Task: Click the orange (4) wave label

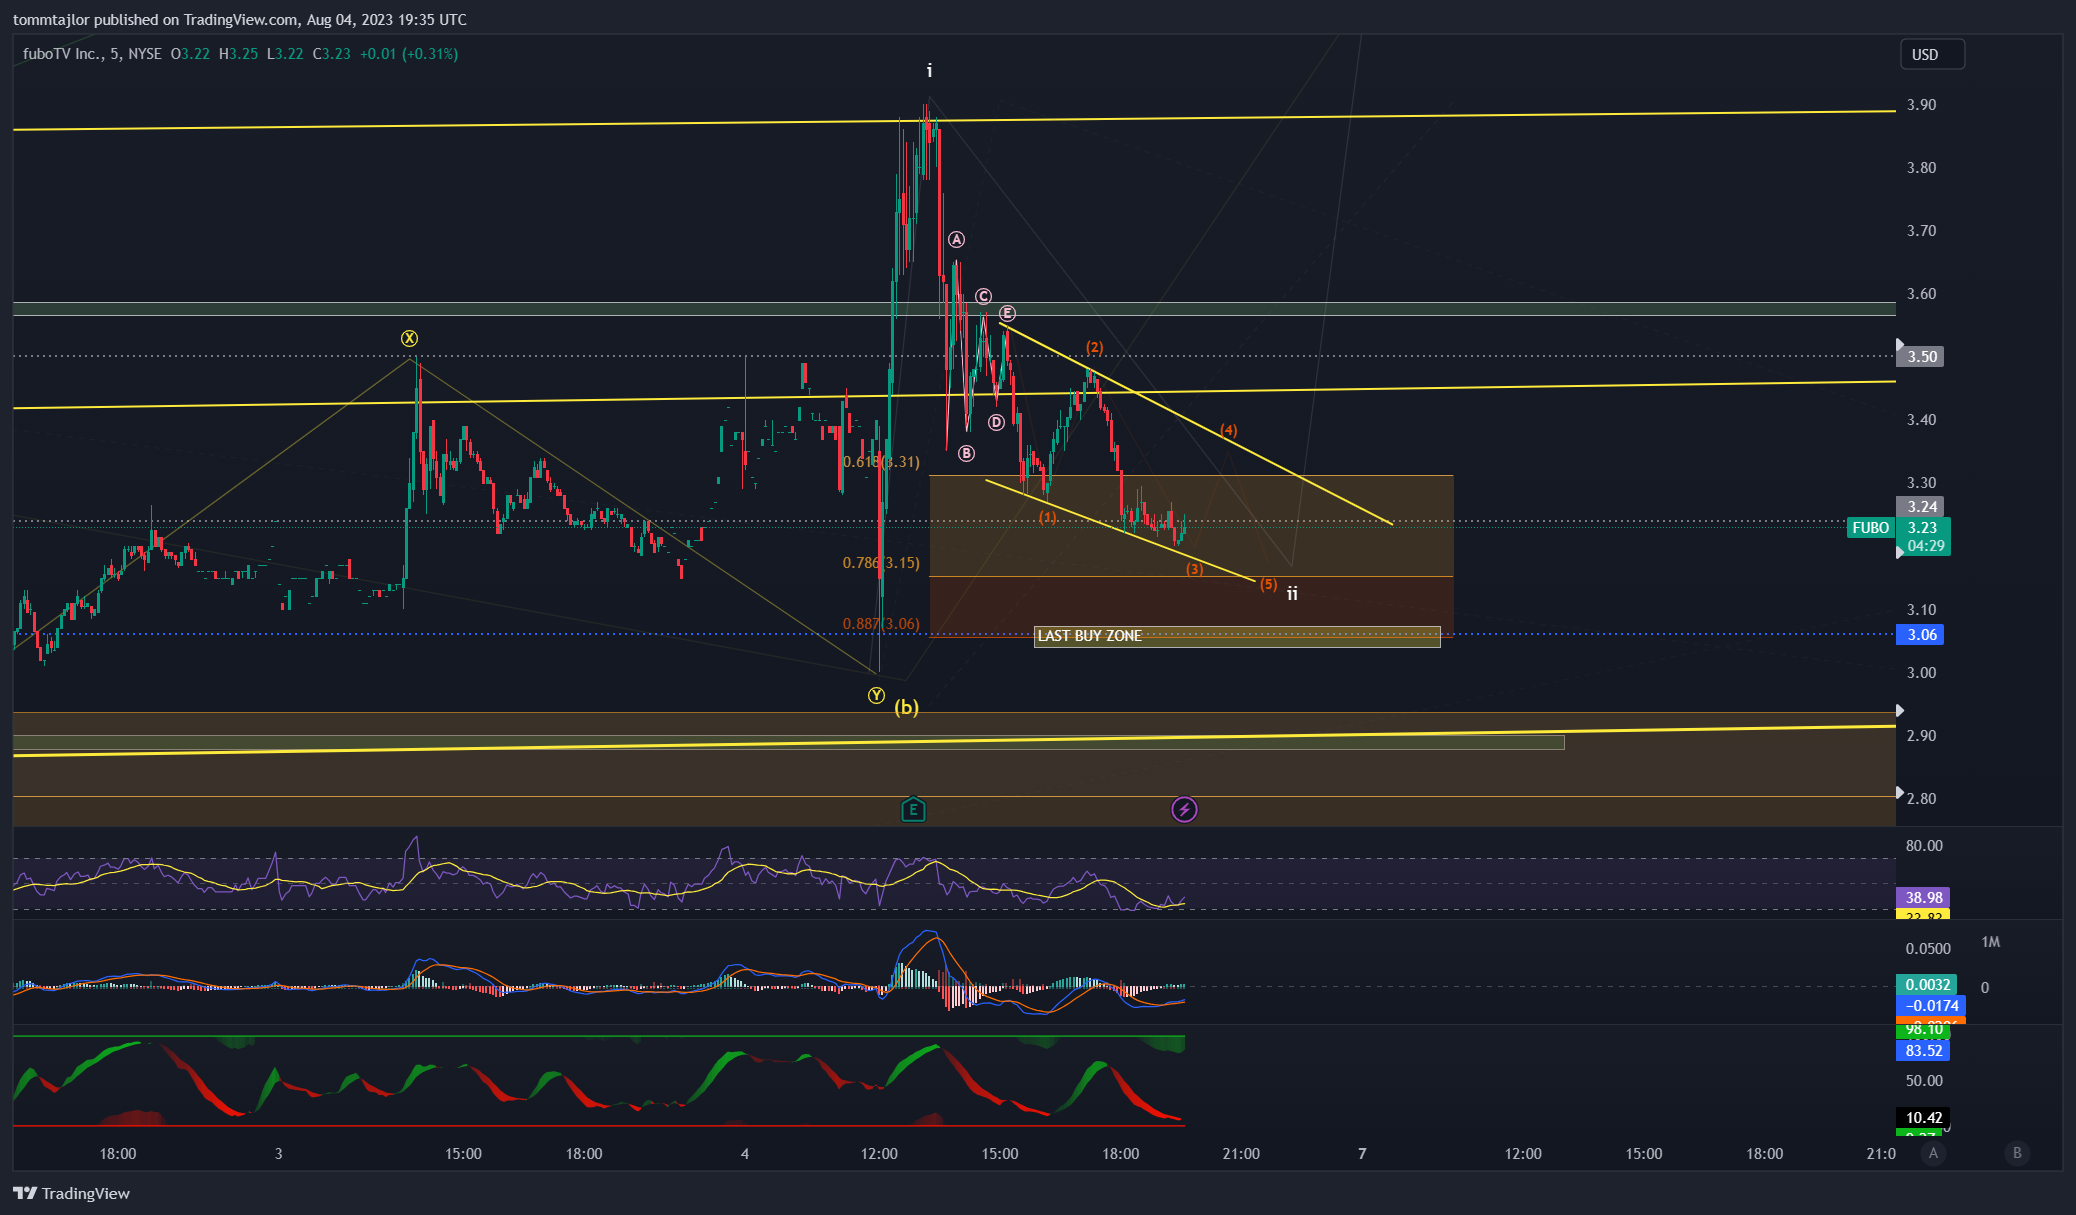Action: click(x=1228, y=430)
